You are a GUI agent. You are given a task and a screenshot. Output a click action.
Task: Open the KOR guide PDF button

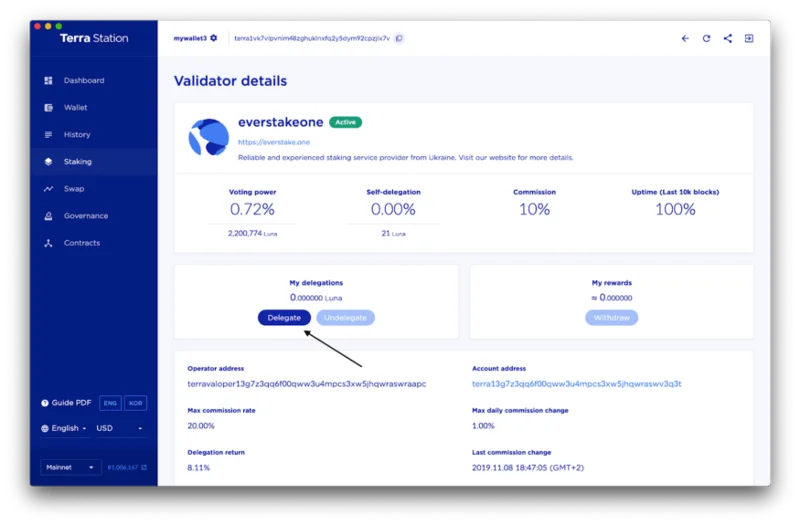point(136,403)
